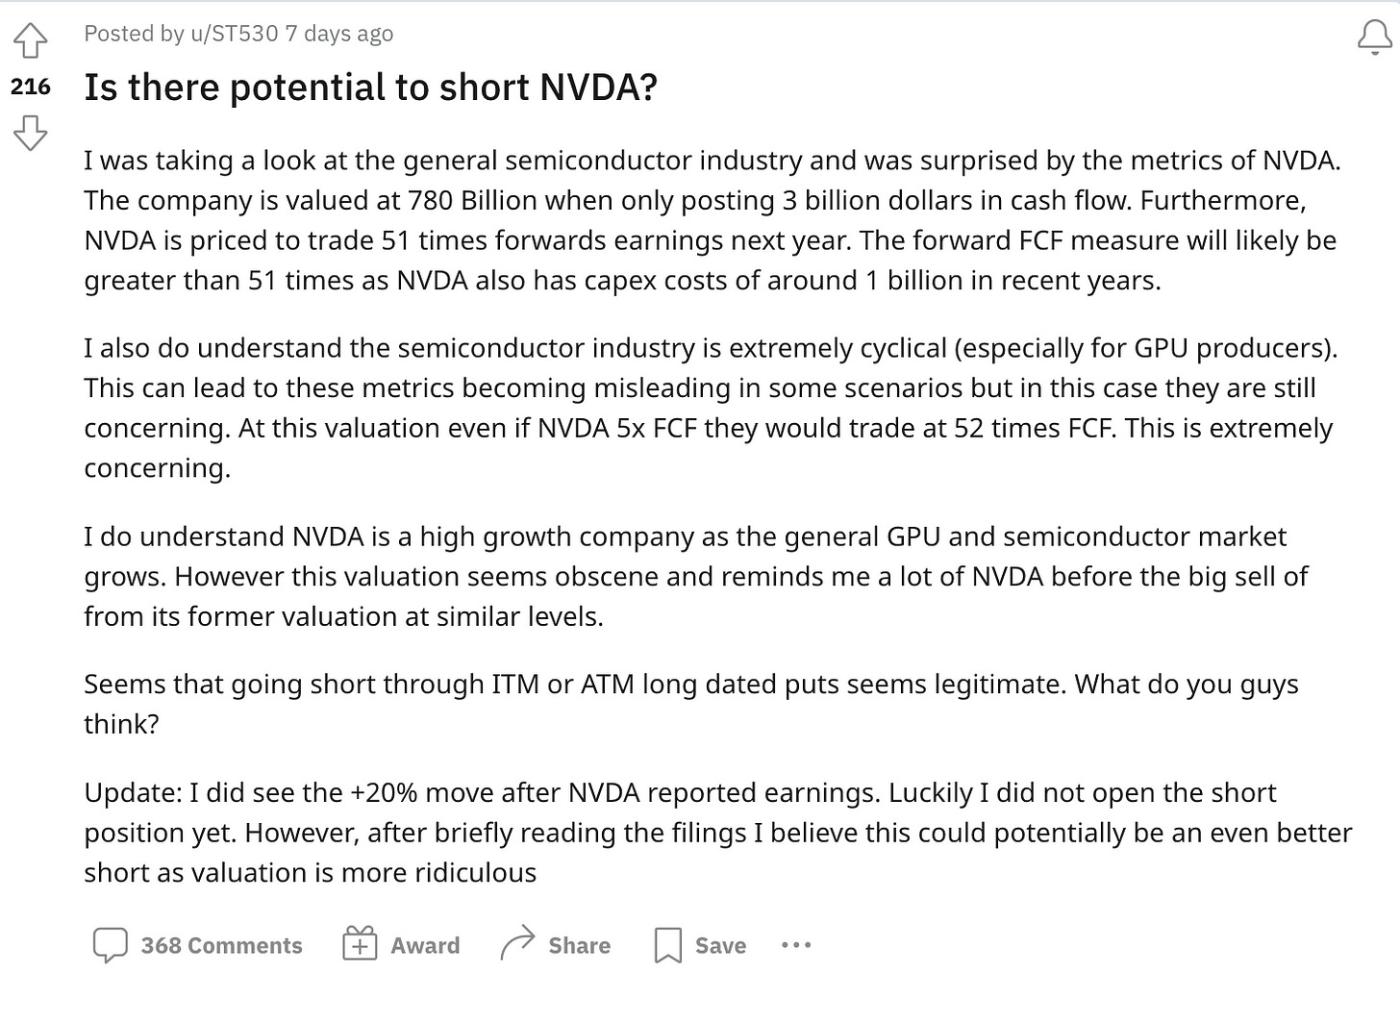Click the comments speech bubble icon
This screenshot has height=1023, width=1400.
coord(110,945)
